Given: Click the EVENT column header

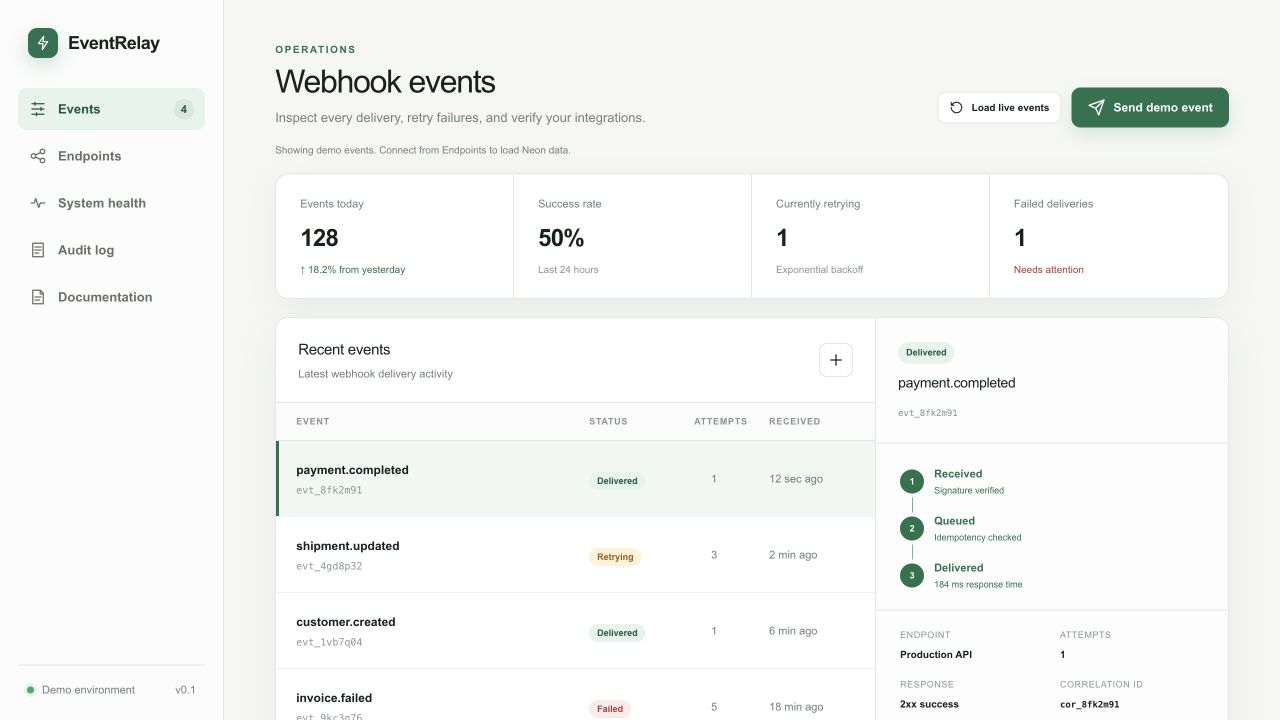Looking at the screenshot, I should tap(313, 421).
